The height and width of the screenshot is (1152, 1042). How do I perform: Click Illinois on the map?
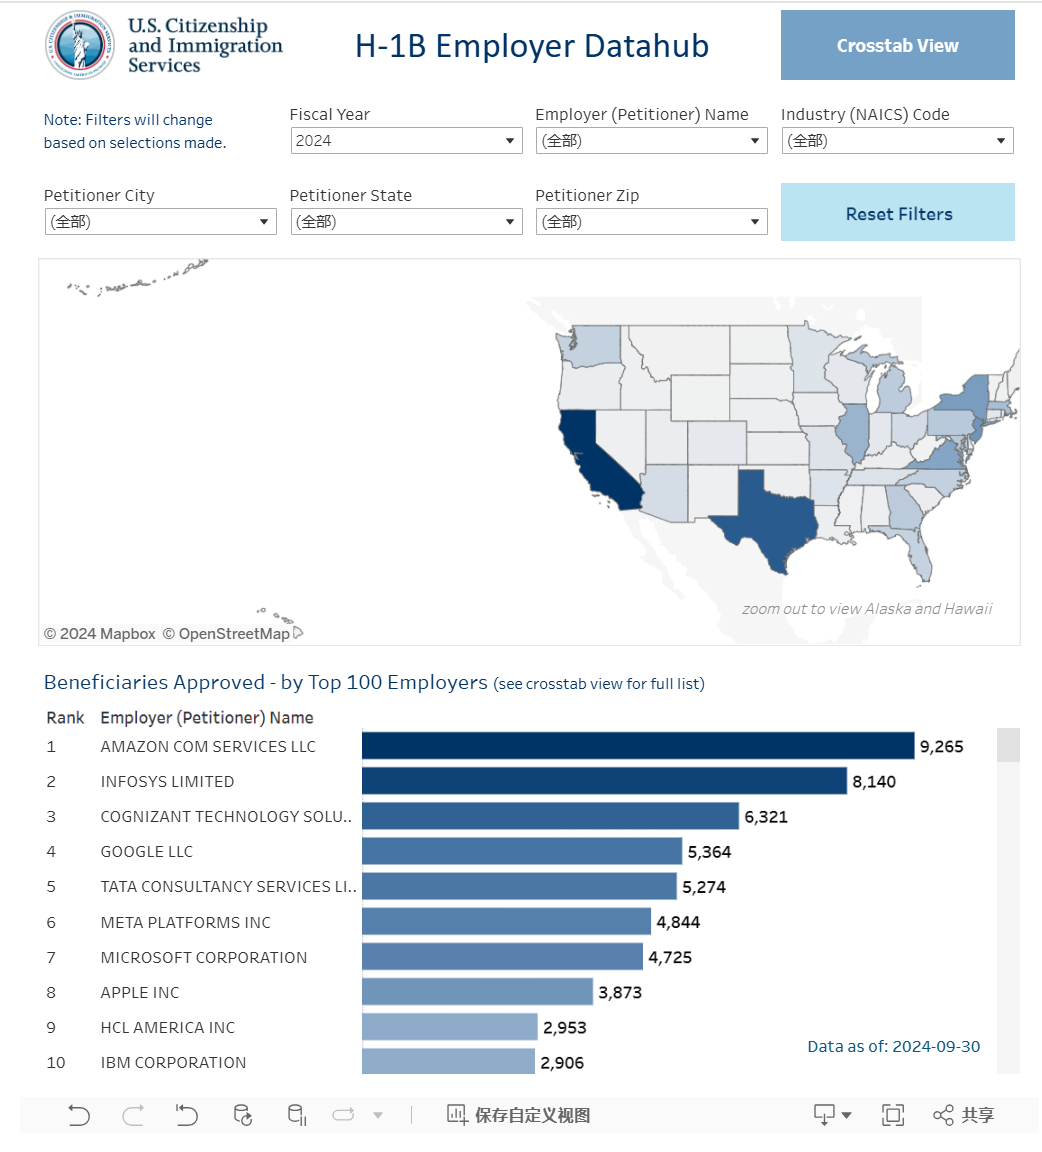(x=853, y=432)
